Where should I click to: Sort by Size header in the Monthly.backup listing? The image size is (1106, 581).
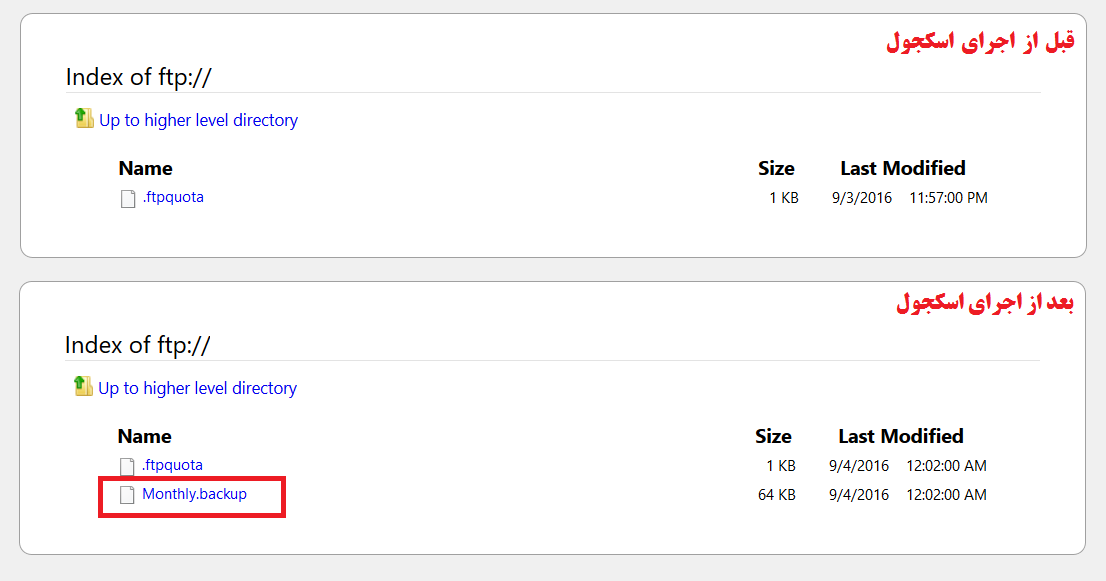pyautogui.click(x=773, y=436)
